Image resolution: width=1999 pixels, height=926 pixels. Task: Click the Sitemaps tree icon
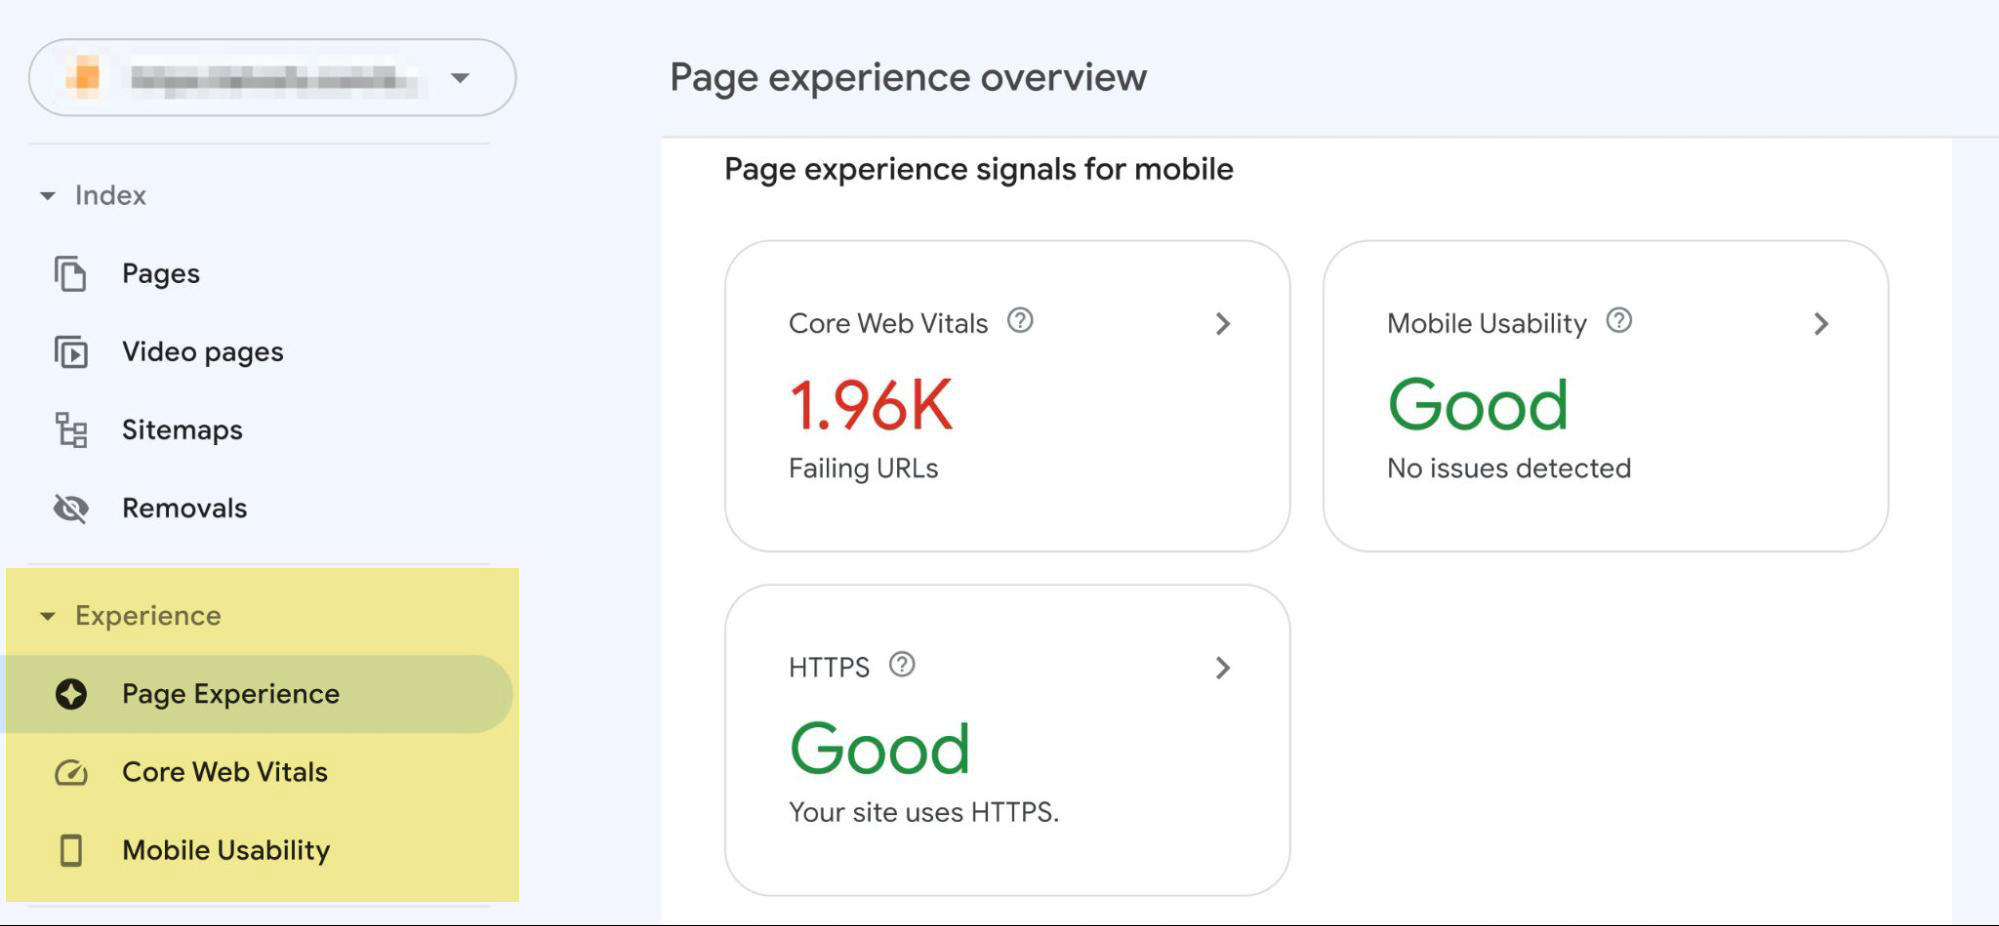pos(70,430)
